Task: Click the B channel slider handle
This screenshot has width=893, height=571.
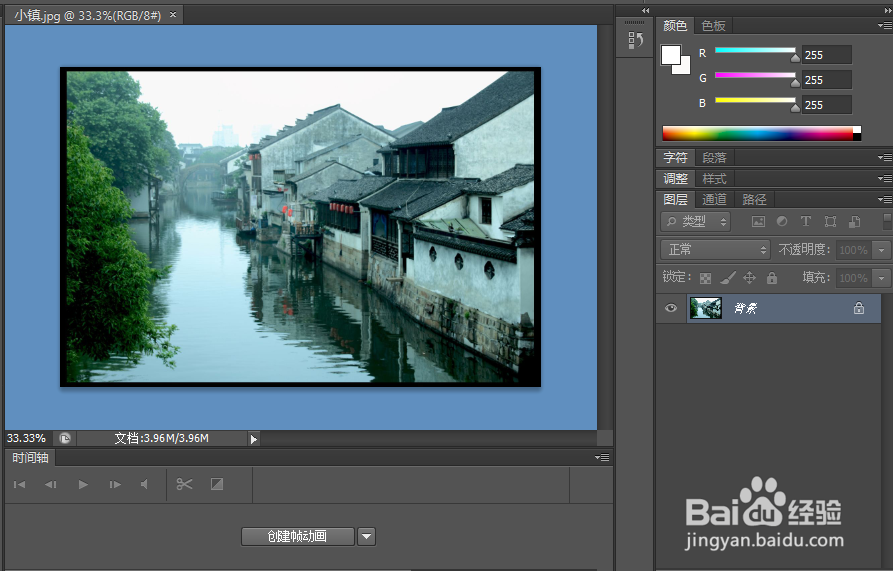Action: (795, 108)
